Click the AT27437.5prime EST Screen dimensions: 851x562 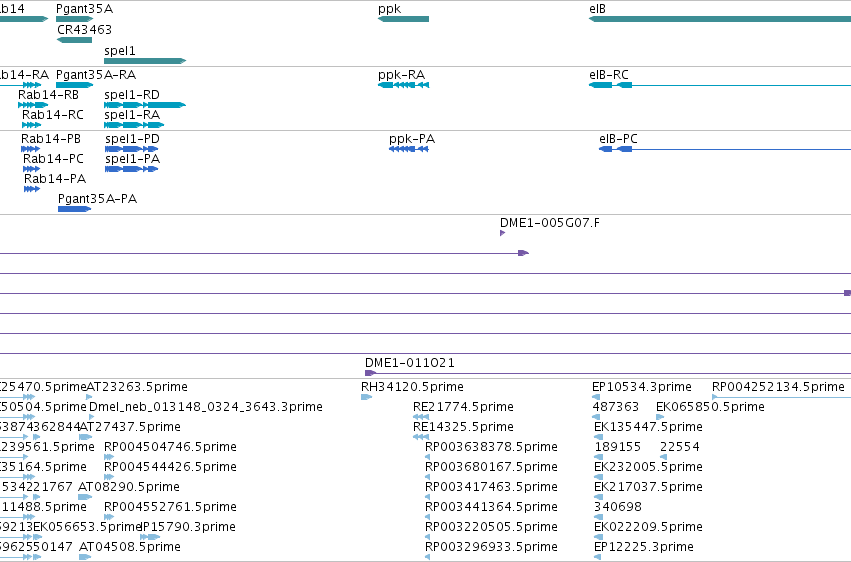tap(85, 437)
